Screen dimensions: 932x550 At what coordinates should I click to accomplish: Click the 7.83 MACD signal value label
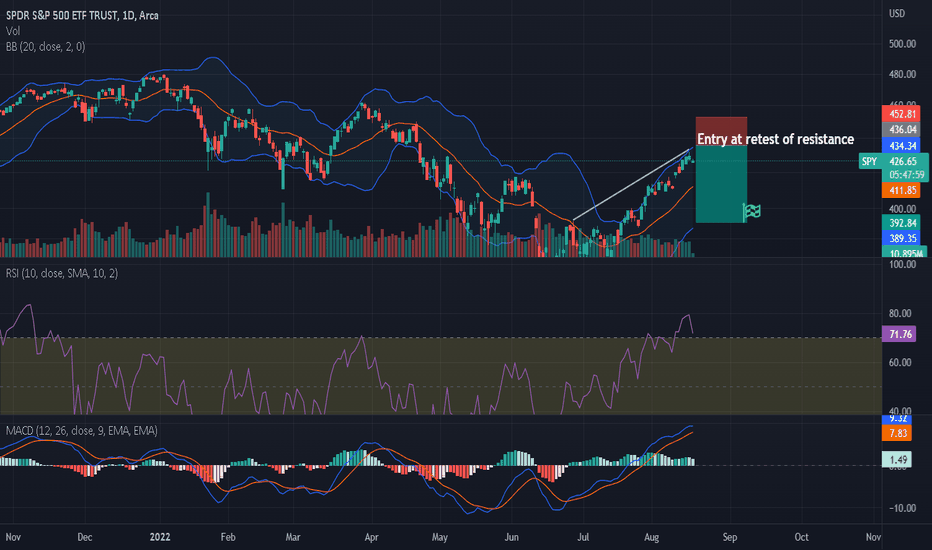point(898,433)
